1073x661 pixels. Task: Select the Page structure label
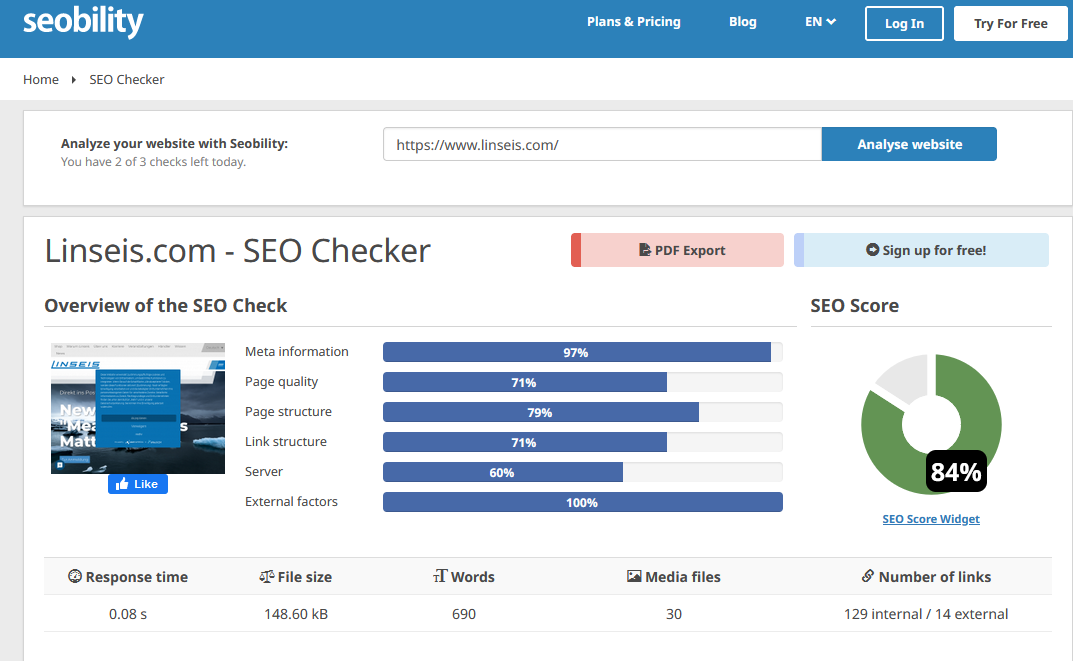pos(288,412)
